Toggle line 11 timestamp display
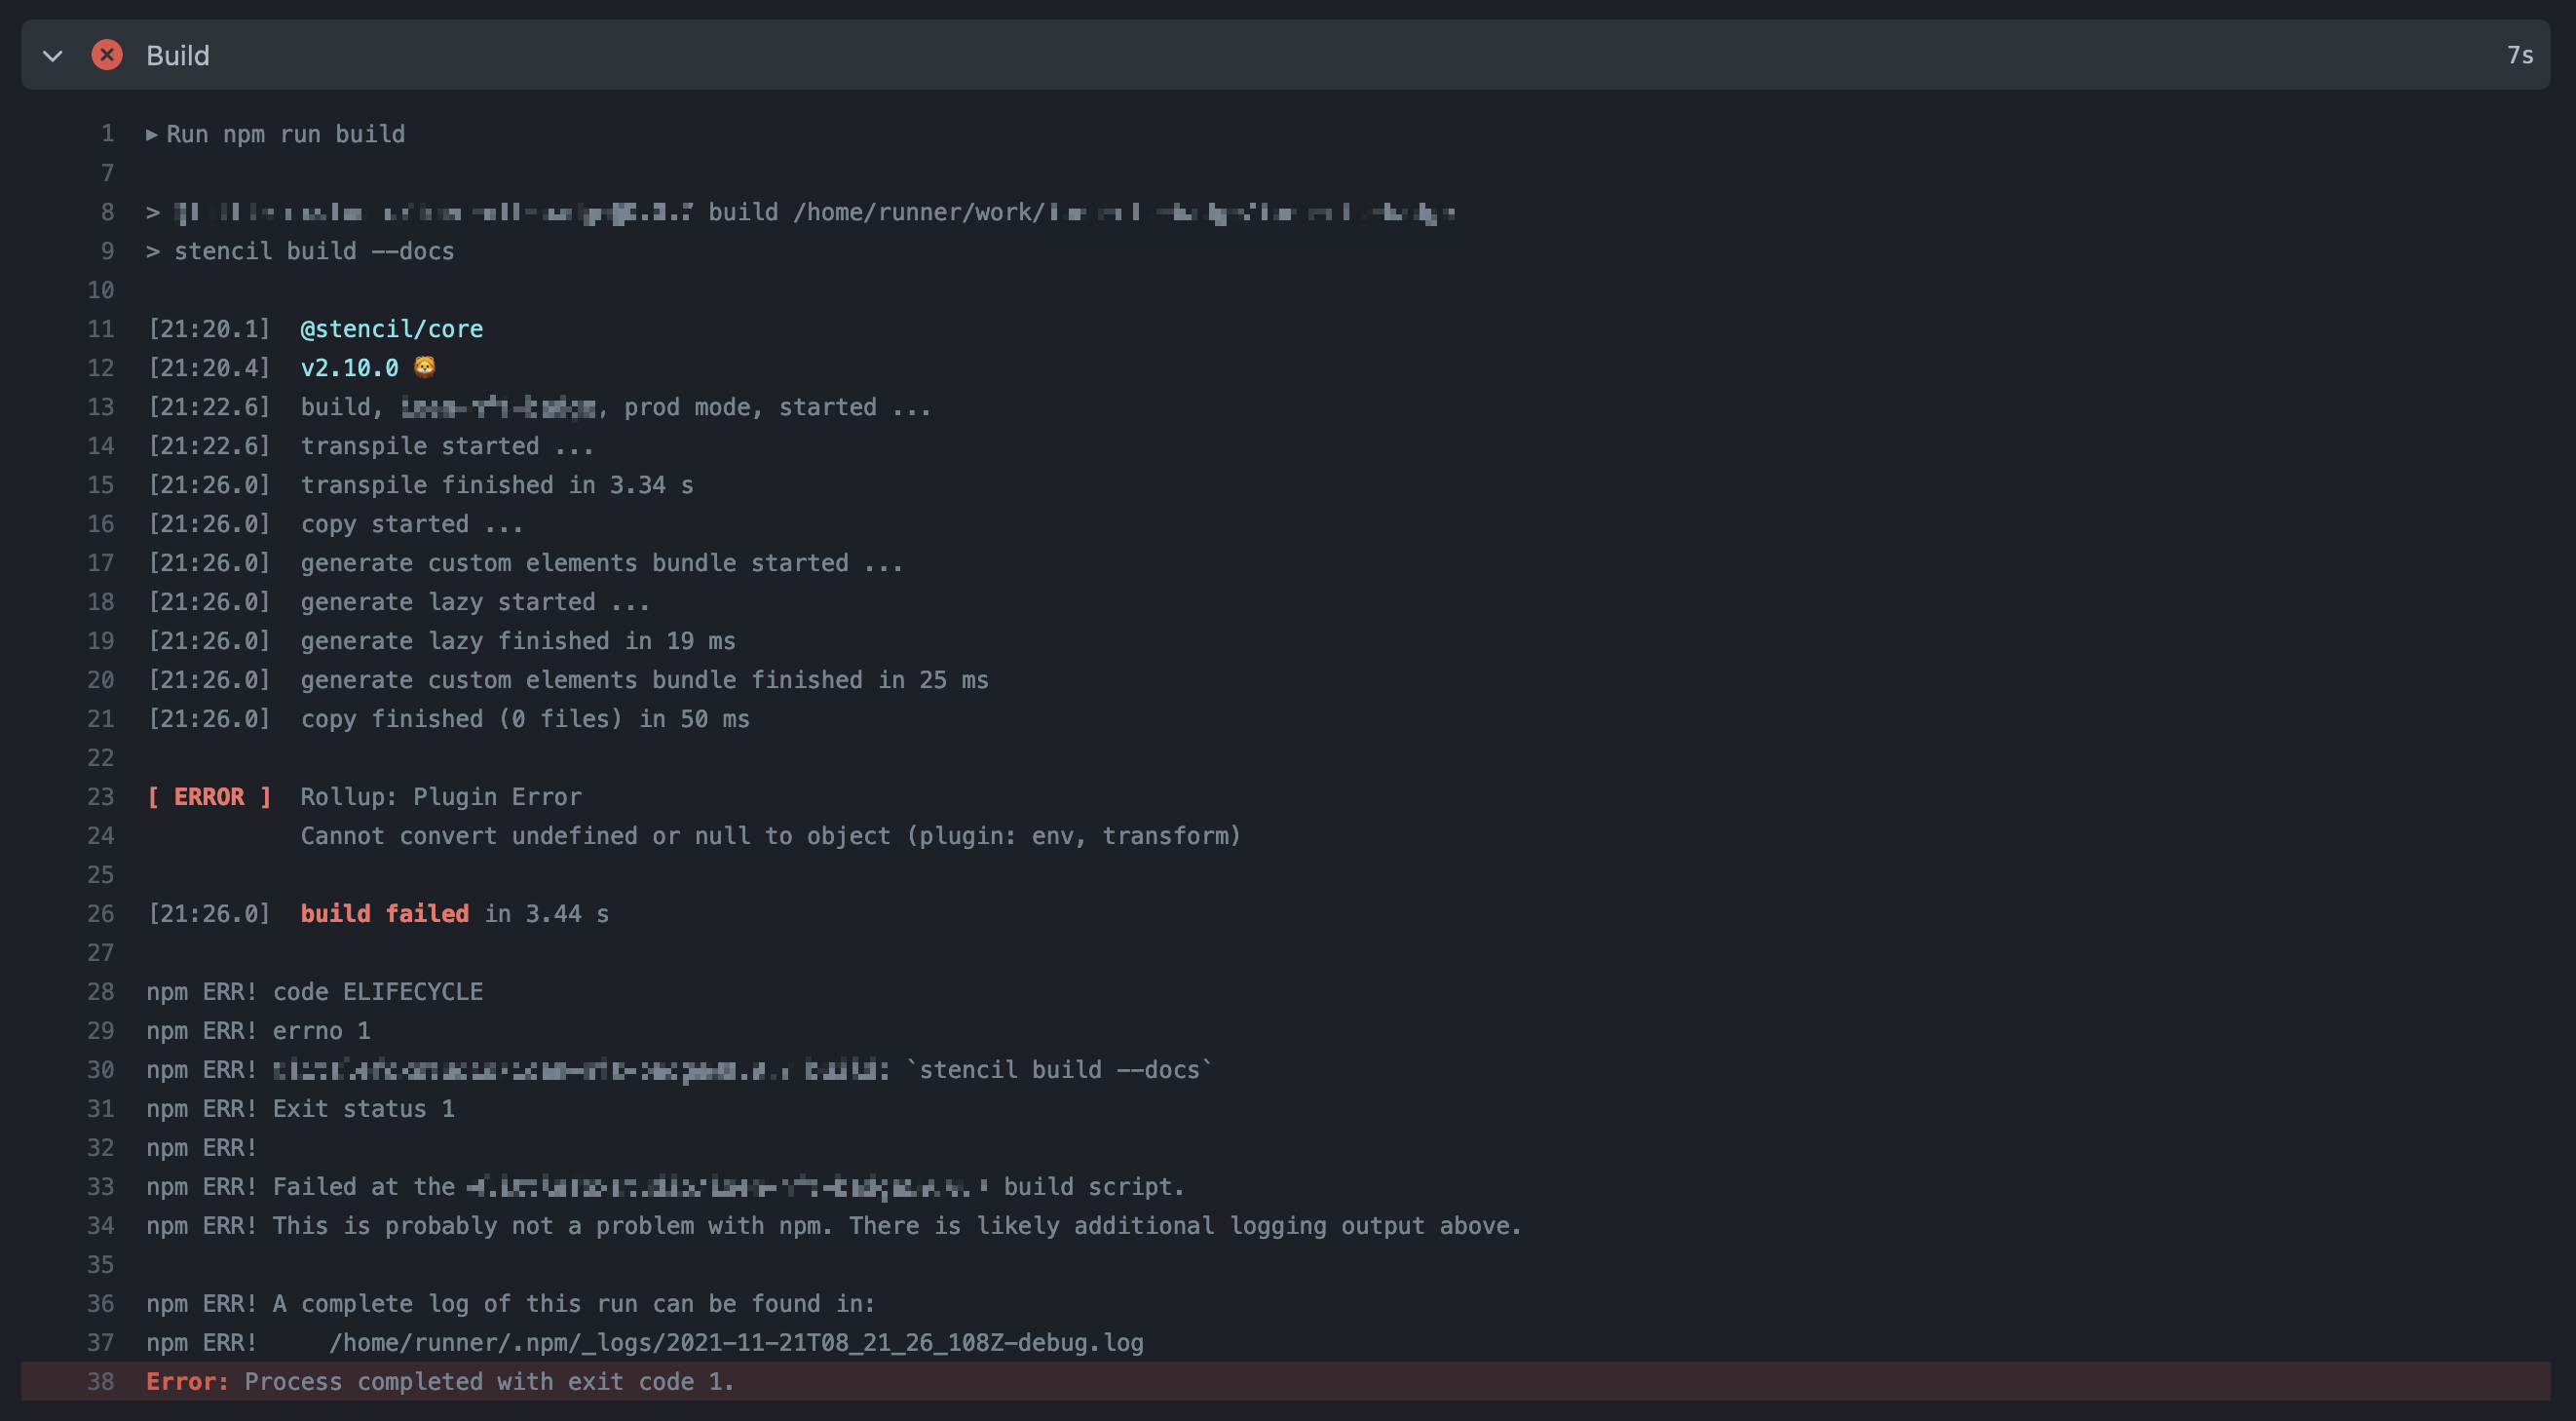The height and width of the screenshot is (1421, 2576). pos(210,328)
